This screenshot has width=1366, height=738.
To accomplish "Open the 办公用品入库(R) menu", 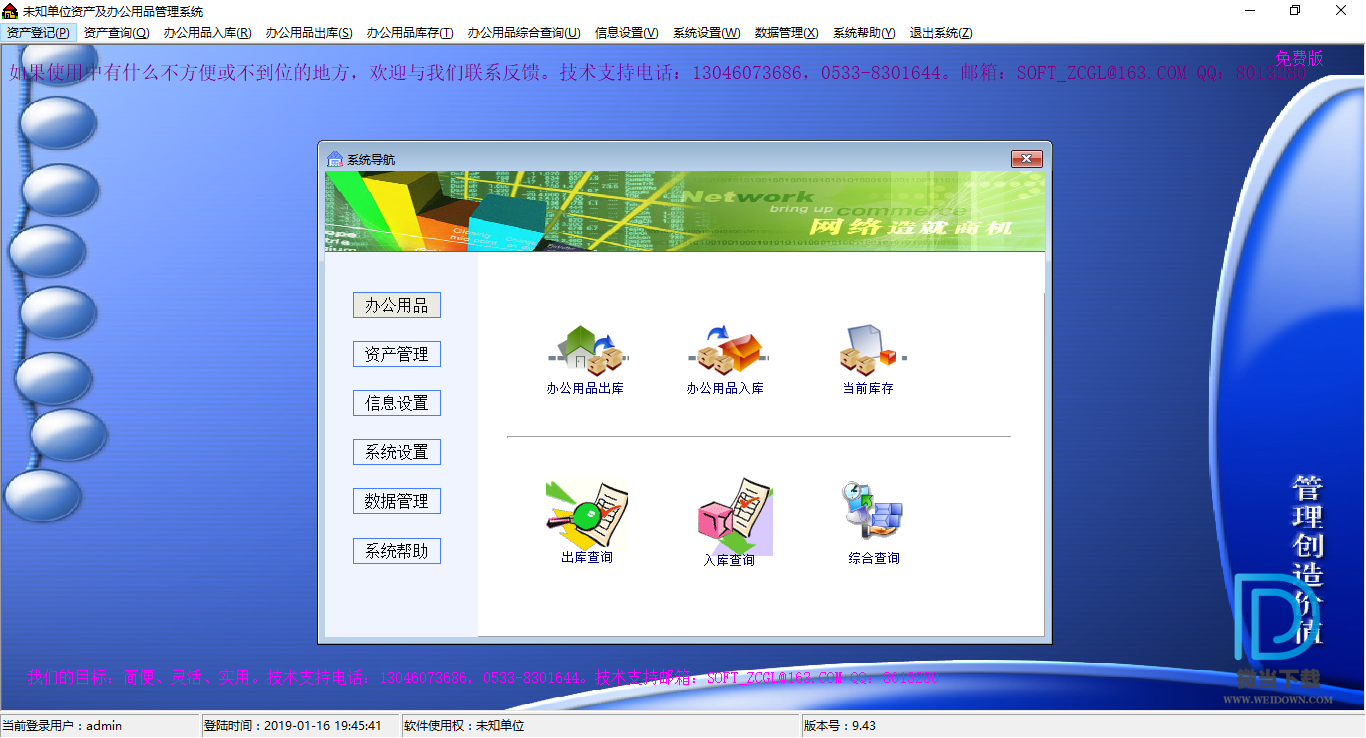I will [x=208, y=32].
